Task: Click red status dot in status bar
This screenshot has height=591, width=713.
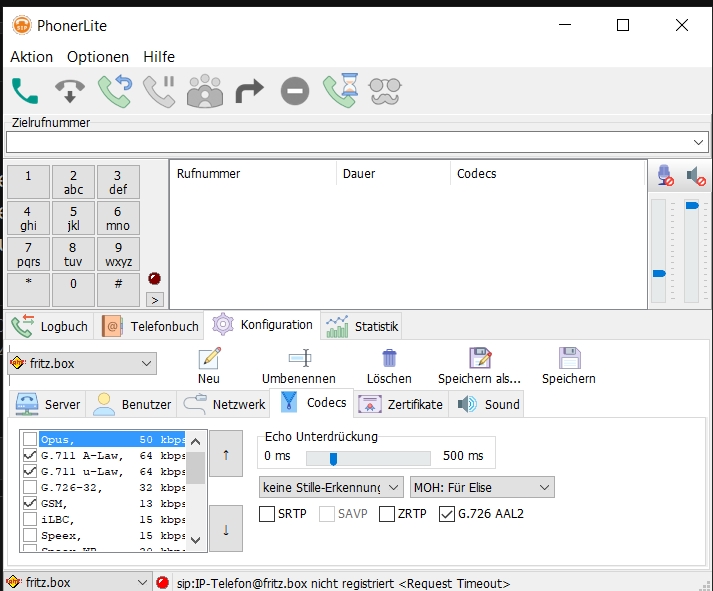Action: coord(162,582)
